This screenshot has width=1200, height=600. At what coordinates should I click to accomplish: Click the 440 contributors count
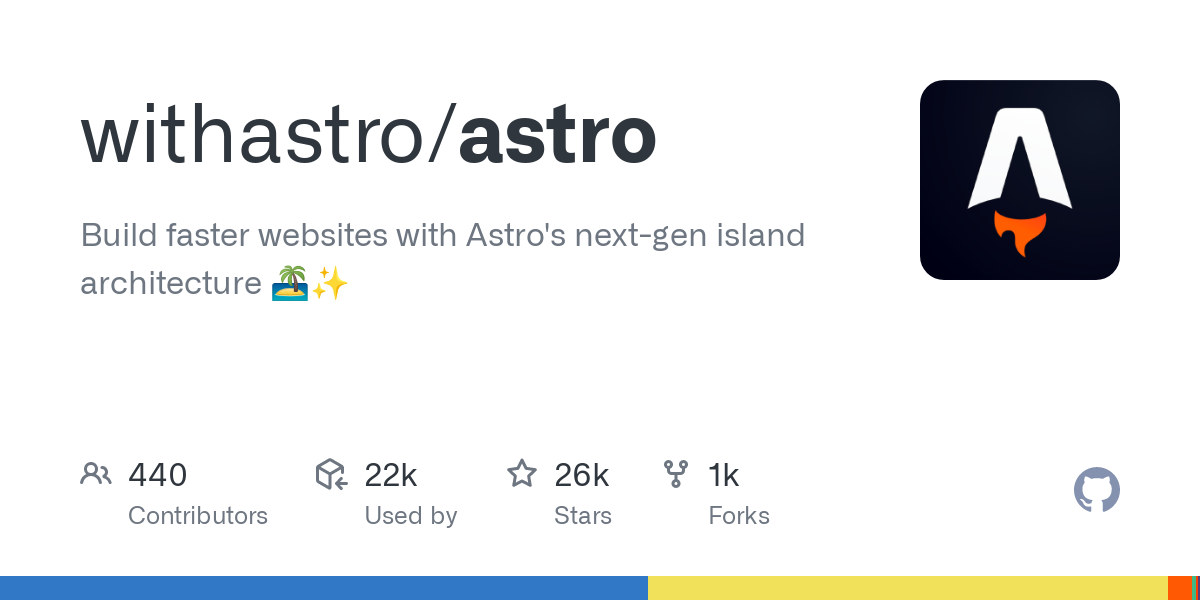[x=157, y=475]
